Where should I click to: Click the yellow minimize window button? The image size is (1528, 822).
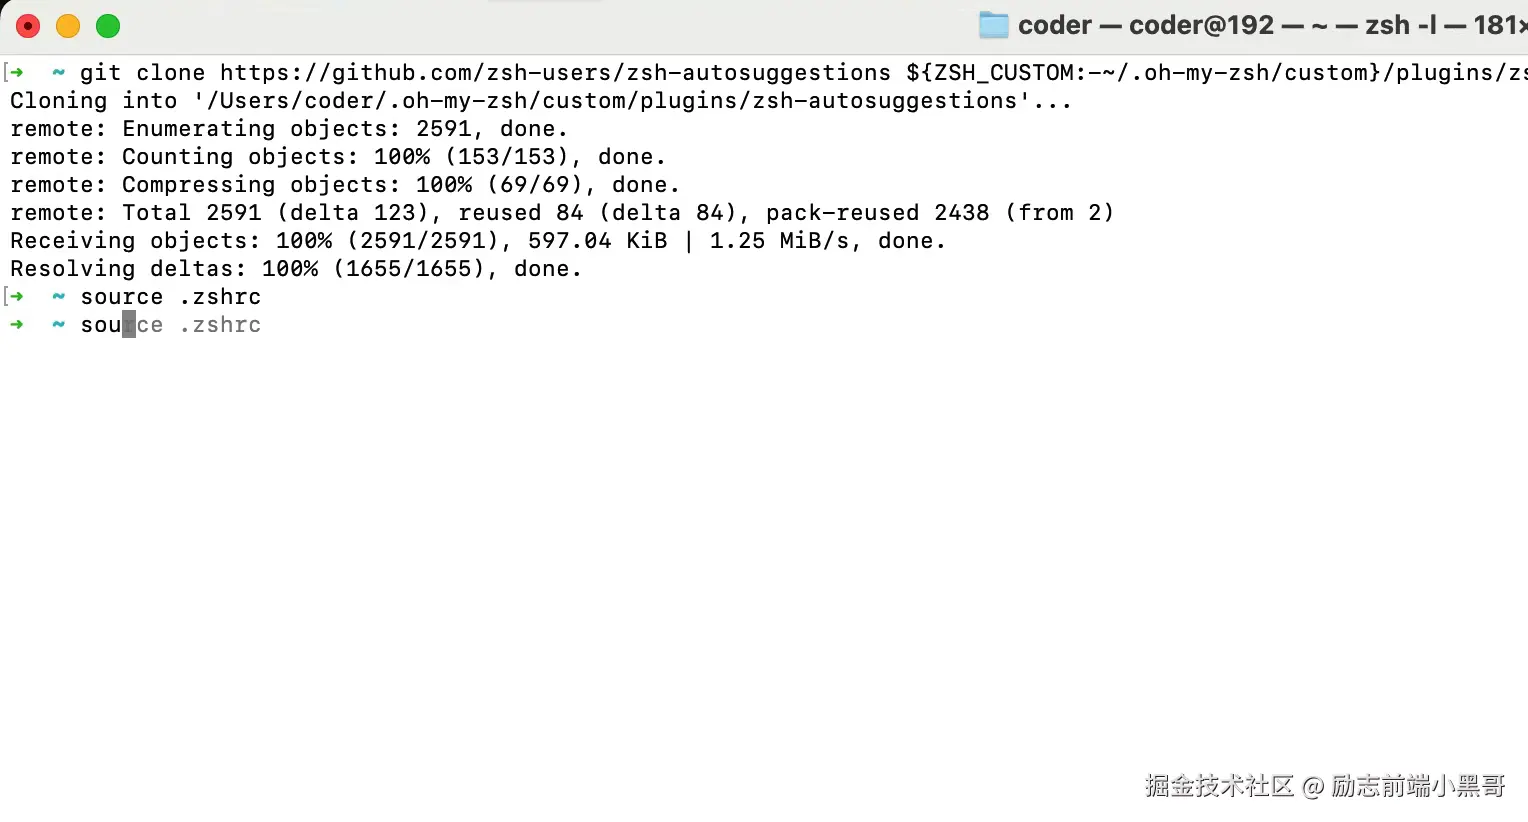pos(68,26)
